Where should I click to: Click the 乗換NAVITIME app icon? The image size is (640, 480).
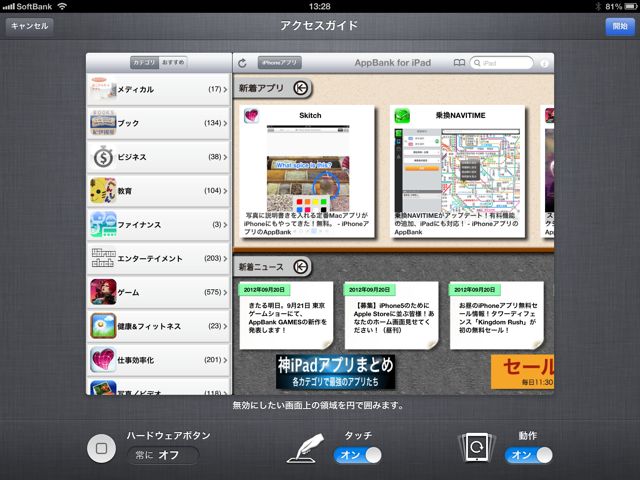(x=402, y=116)
